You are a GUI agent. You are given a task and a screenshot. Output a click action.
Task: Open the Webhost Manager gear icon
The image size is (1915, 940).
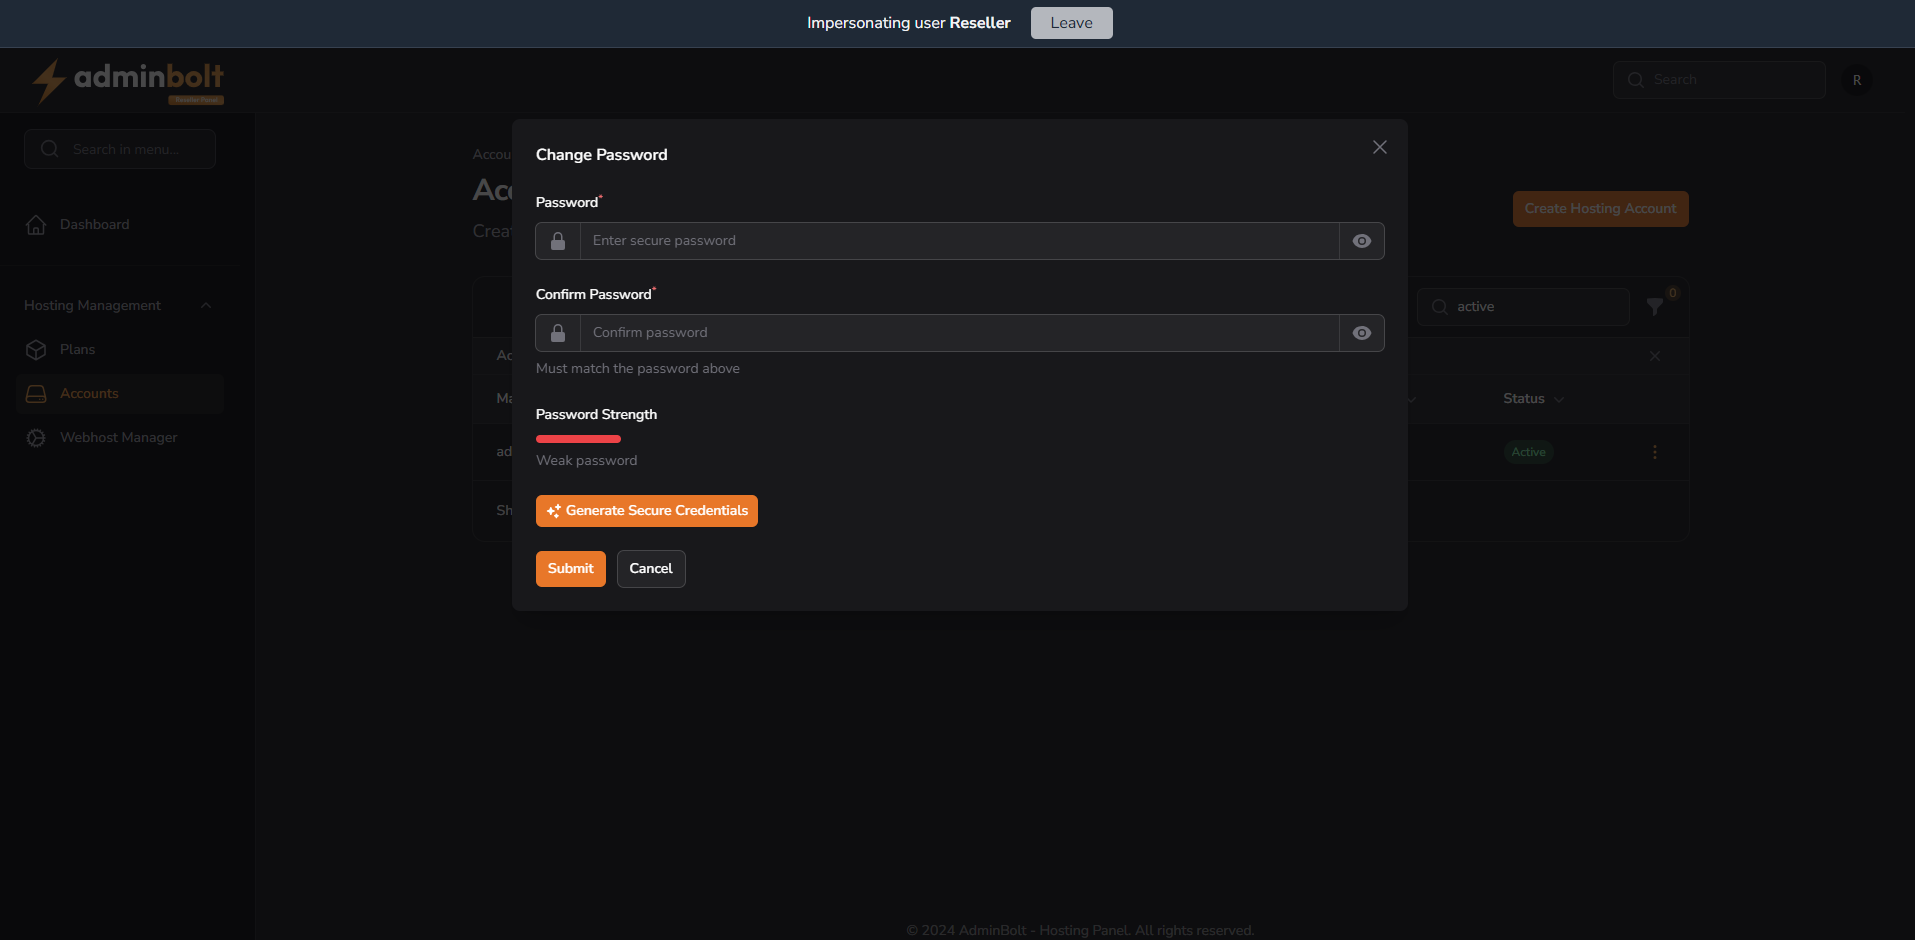36,437
